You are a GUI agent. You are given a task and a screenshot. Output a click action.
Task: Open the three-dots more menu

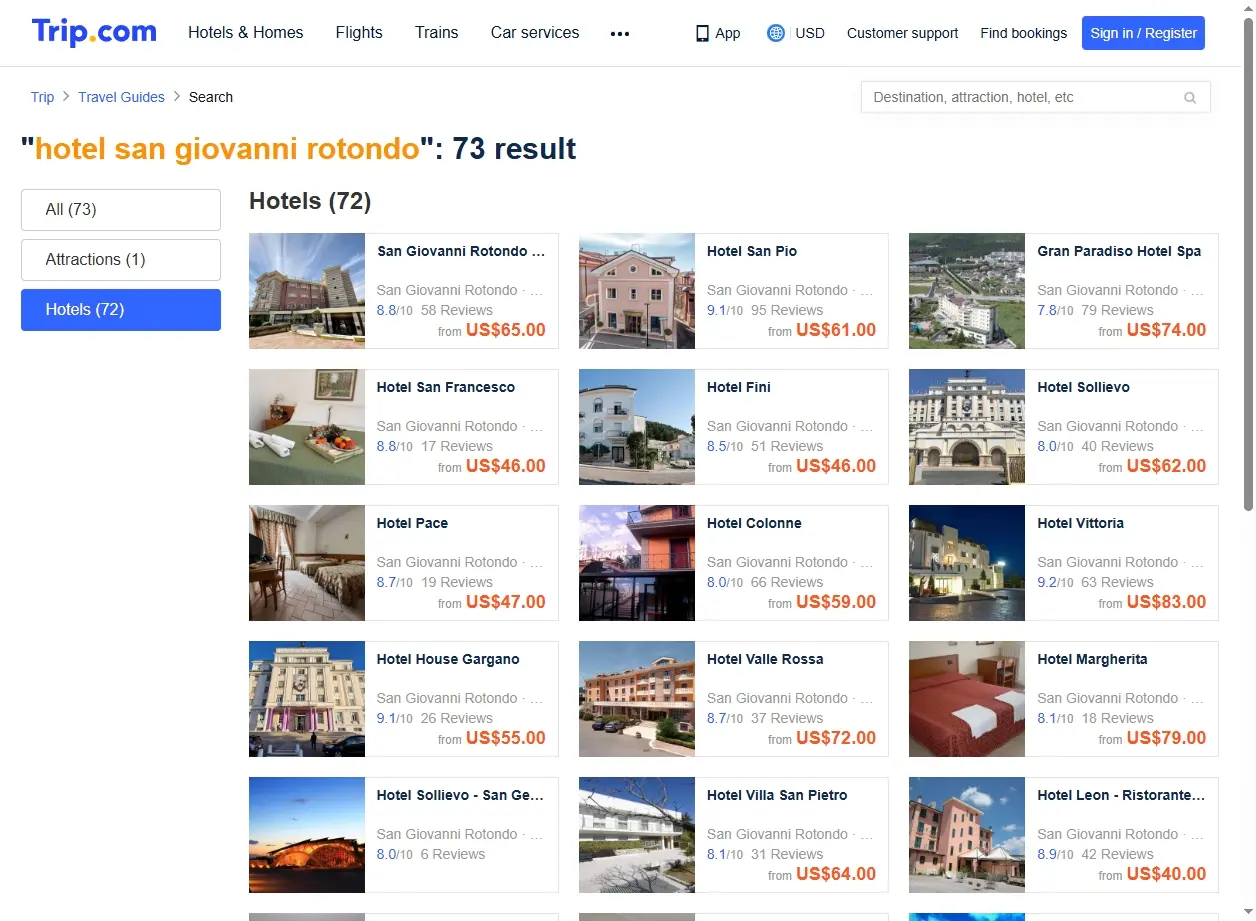tap(620, 34)
